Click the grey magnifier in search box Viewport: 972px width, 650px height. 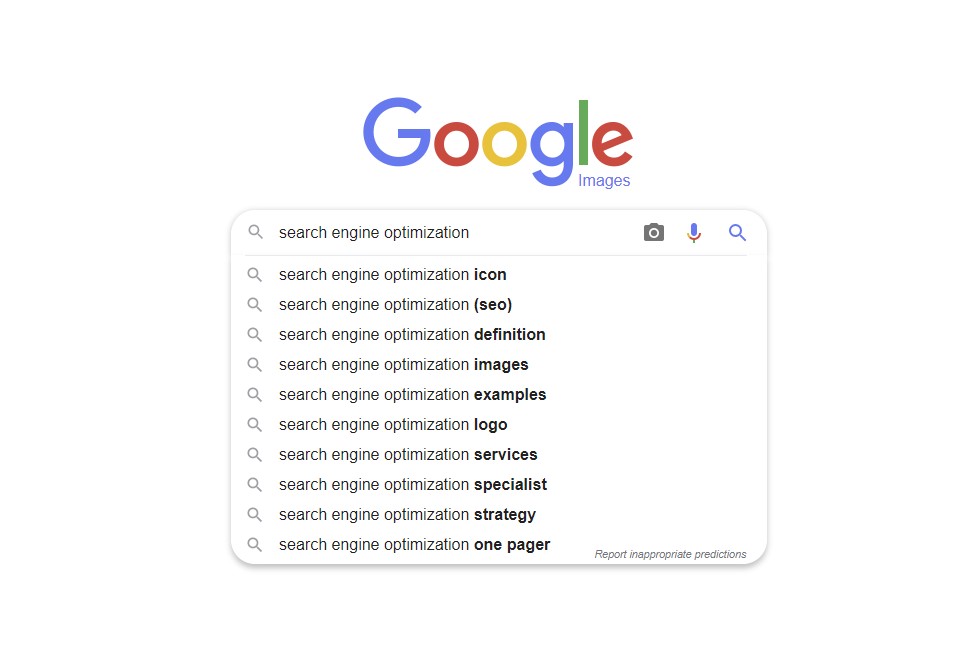coord(255,232)
